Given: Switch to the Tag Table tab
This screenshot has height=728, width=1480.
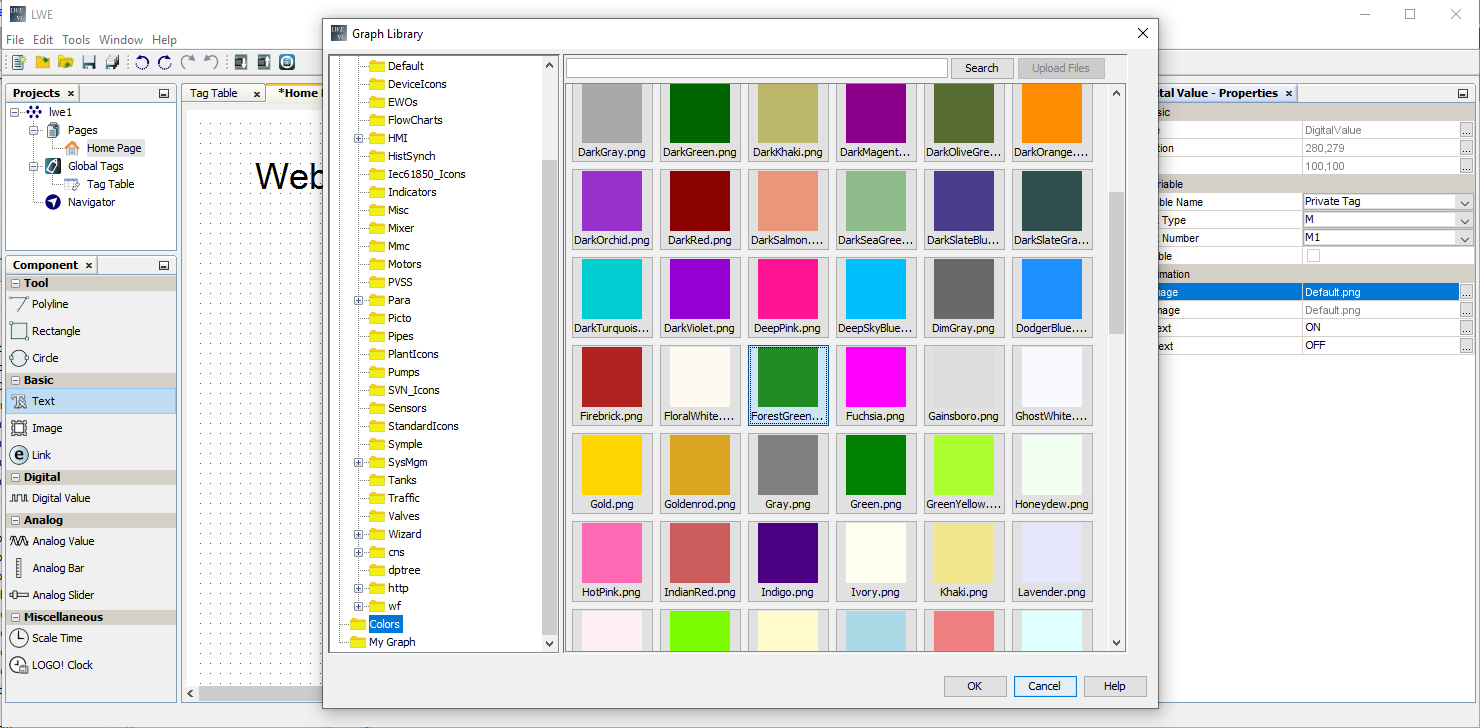Looking at the screenshot, I should pos(214,93).
